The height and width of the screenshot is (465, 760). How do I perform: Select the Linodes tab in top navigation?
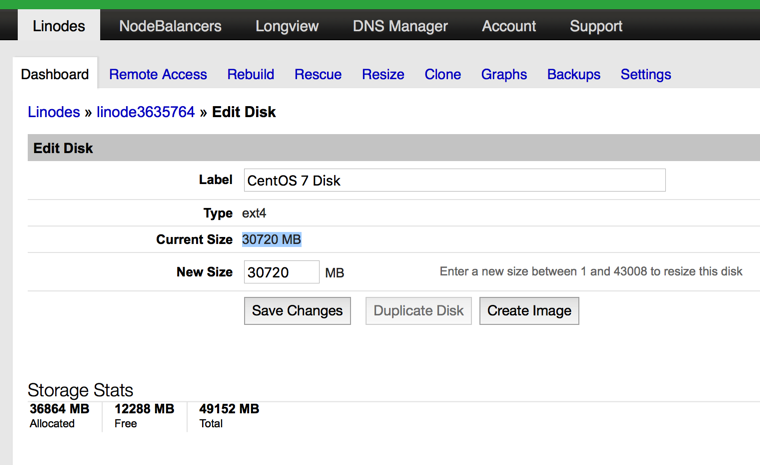[59, 26]
